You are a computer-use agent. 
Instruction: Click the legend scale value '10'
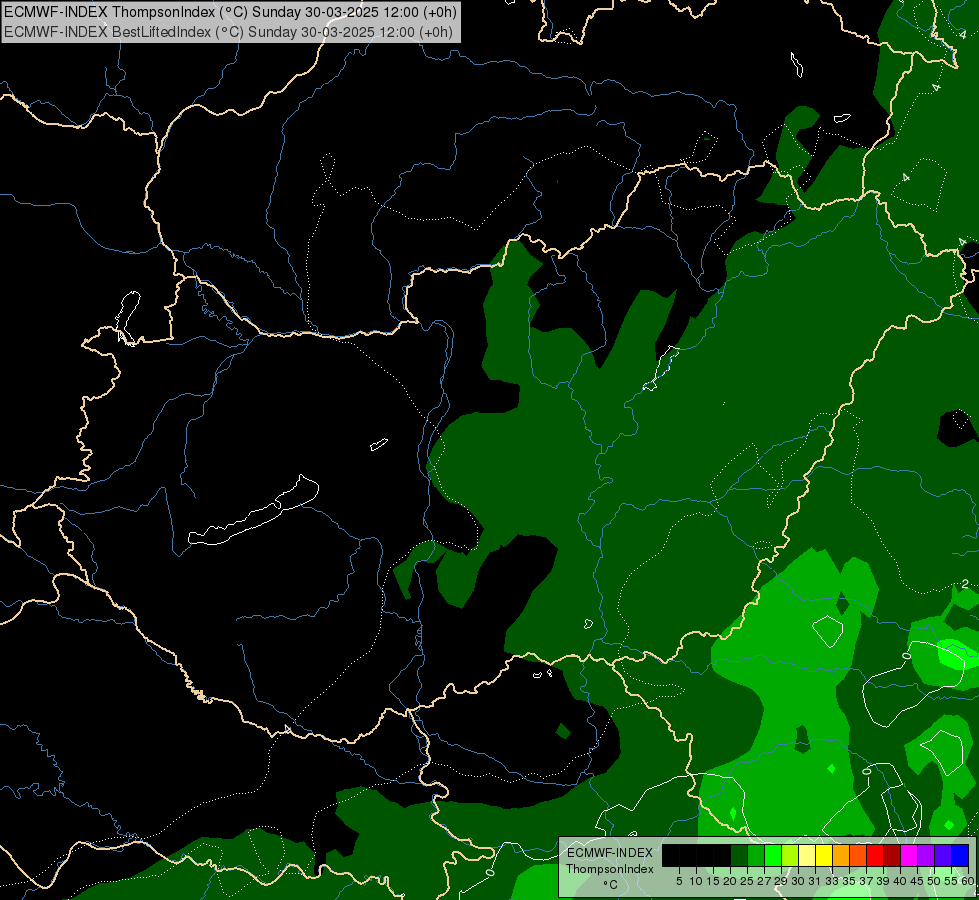[696, 881]
